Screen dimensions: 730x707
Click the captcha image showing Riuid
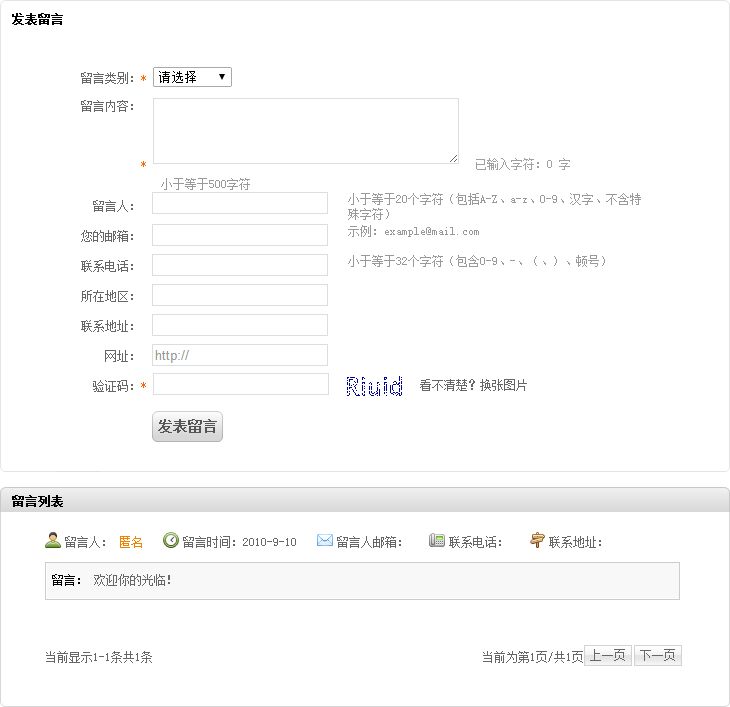tap(374, 386)
